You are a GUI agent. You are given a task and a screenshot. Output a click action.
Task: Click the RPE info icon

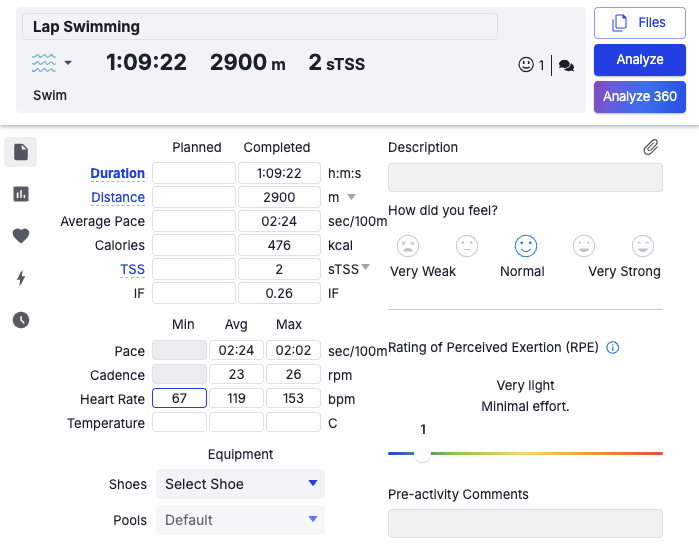(x=613, y=347)
